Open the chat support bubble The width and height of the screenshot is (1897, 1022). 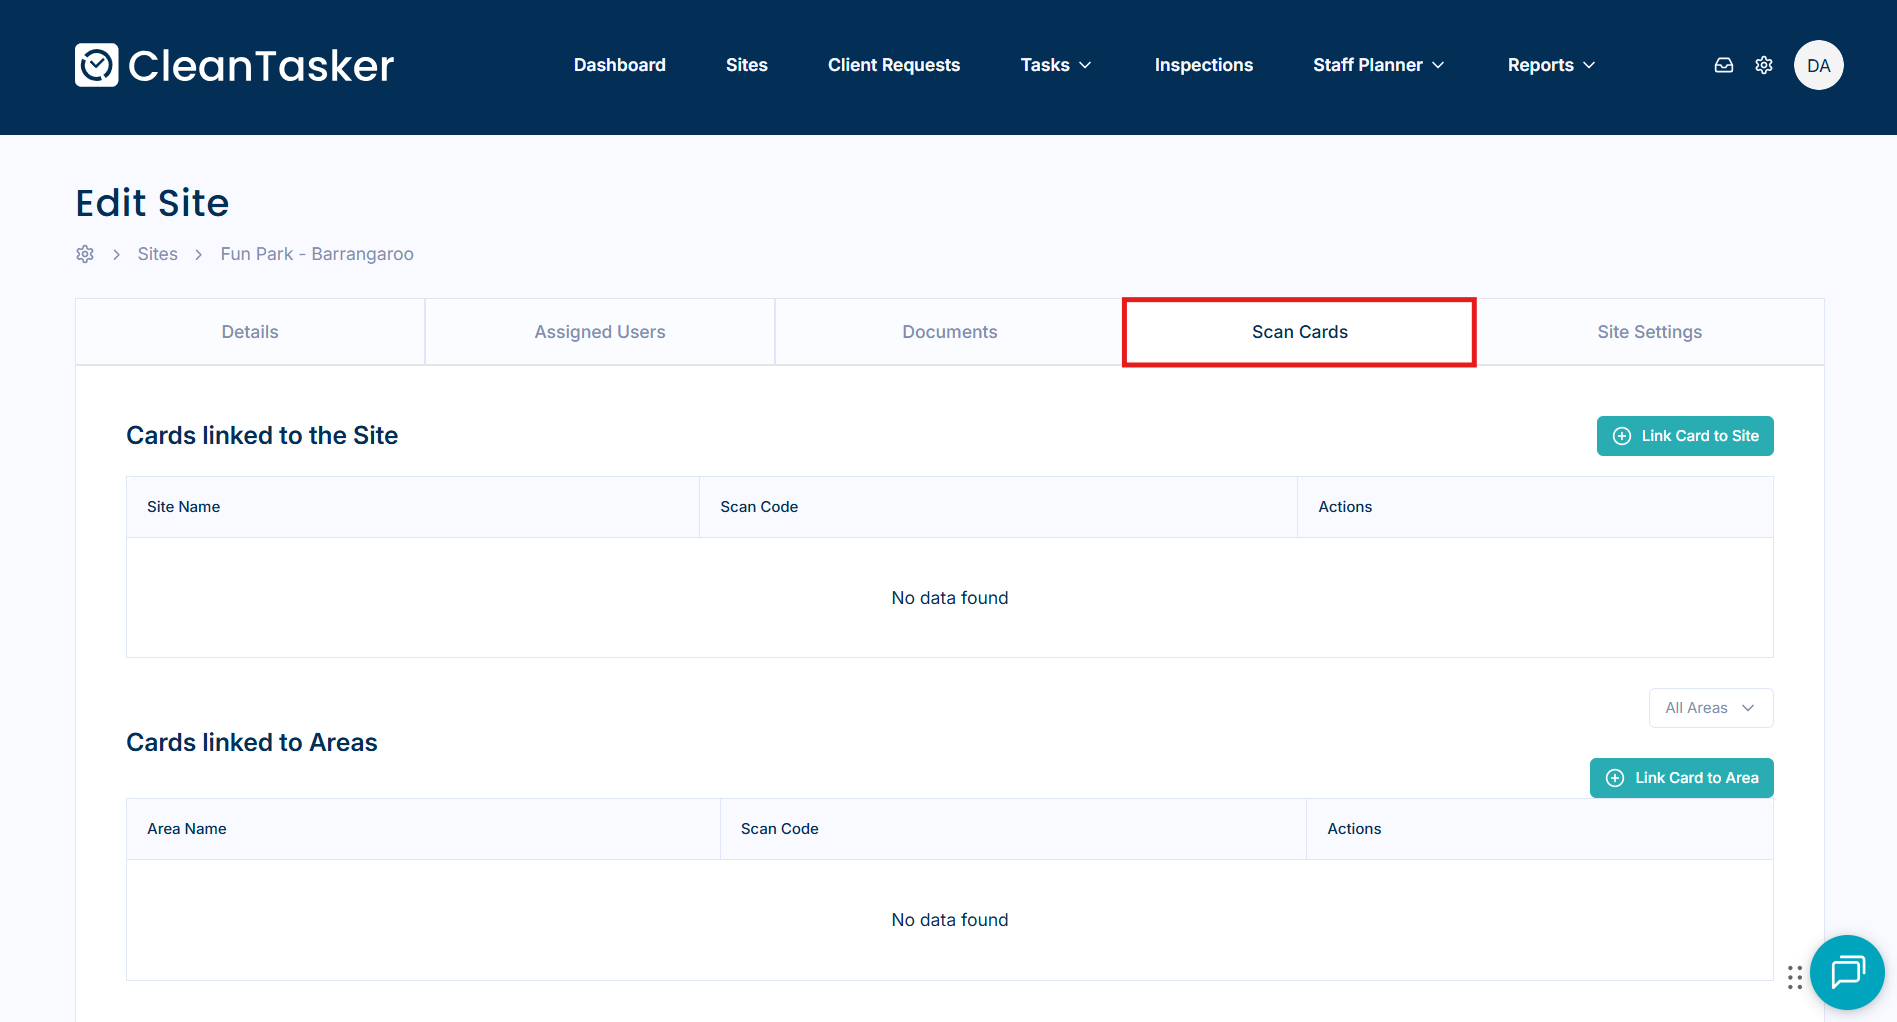(1846, 971)
